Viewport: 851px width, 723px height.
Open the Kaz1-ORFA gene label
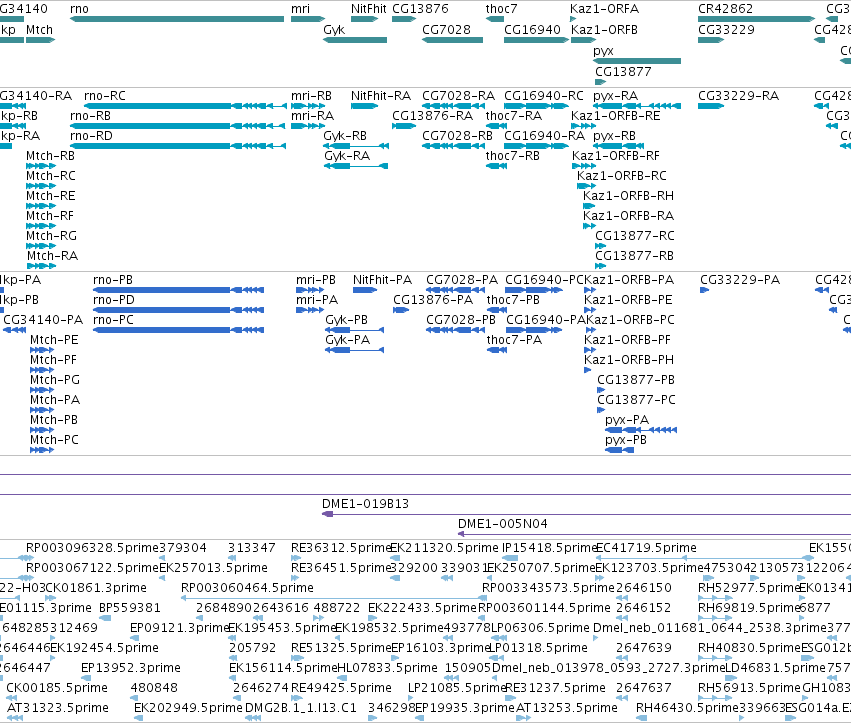pos(604,9)
